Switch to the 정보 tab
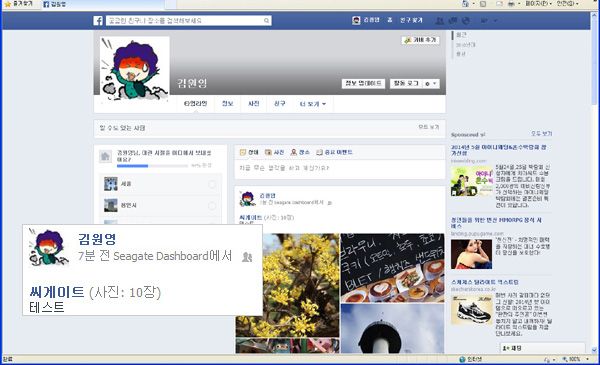The height and width of the screenshot is (365, 600). pyautogui.click(x=228, y=104)
